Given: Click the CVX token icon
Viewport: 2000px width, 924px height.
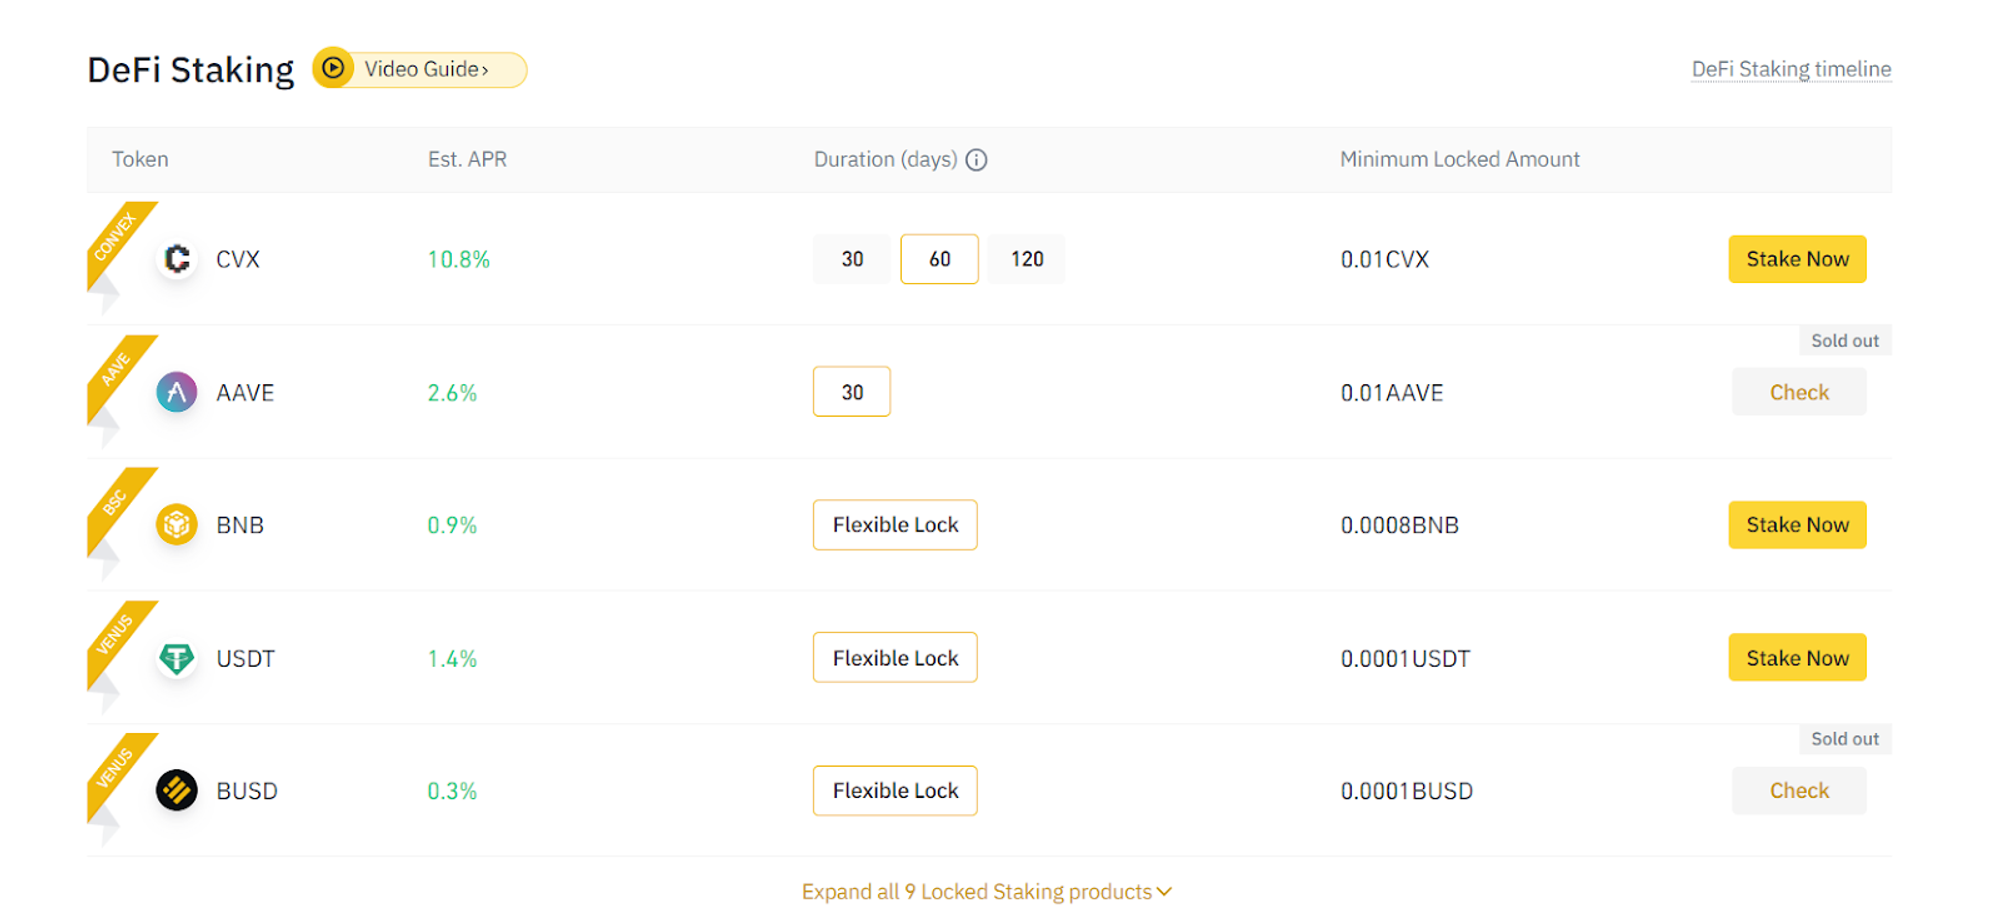Looking at the screenshot, I should pyautogui.click(x=176, y=259).
